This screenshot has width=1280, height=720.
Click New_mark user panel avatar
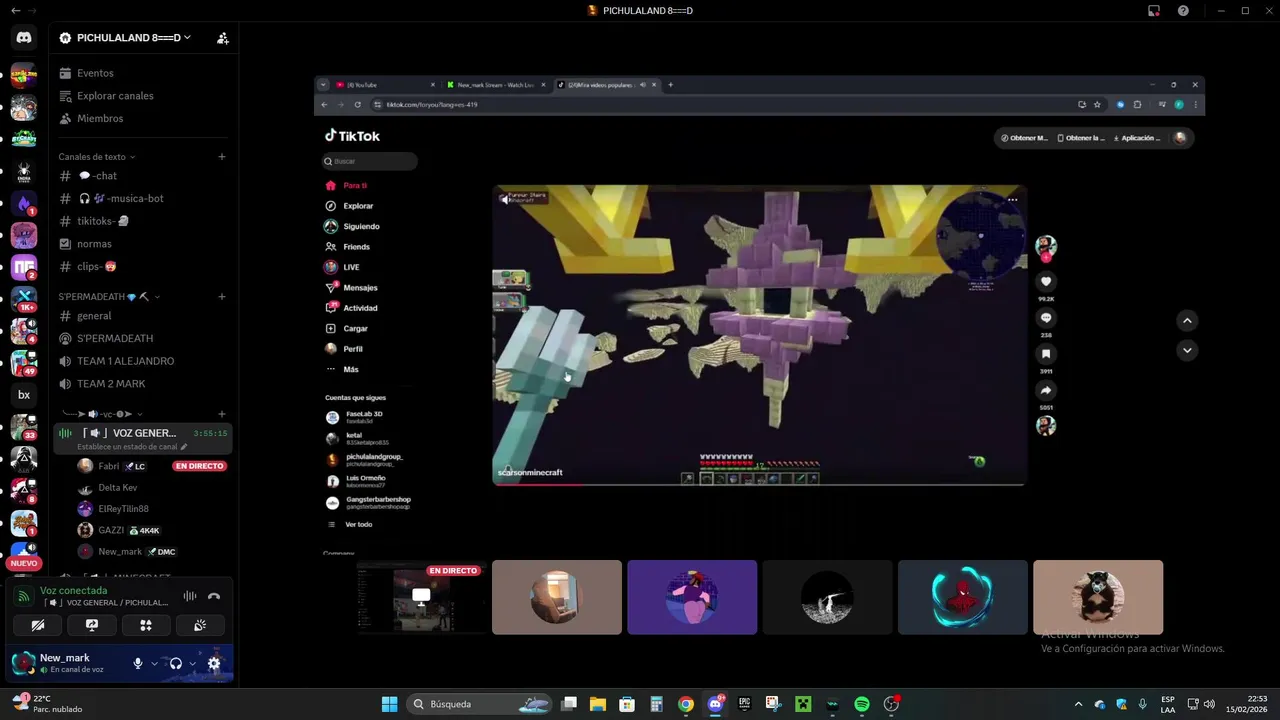coord(23,662)
